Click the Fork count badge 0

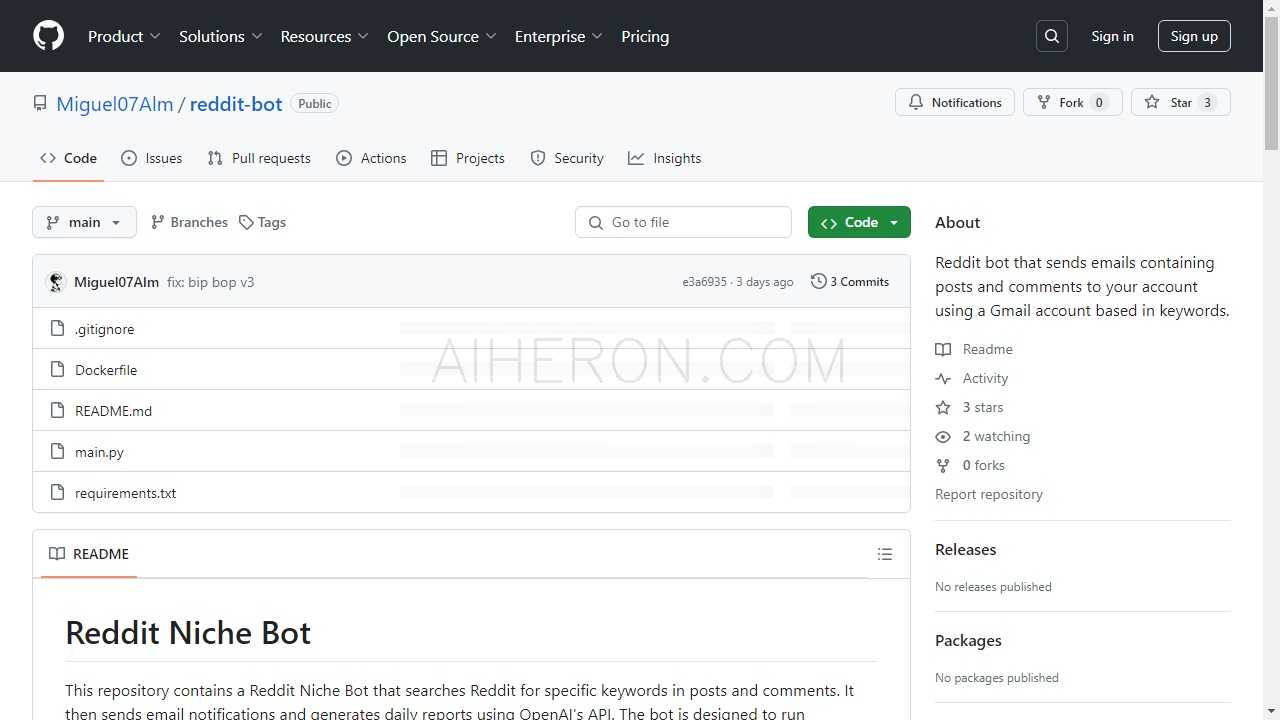(1099, 102)
